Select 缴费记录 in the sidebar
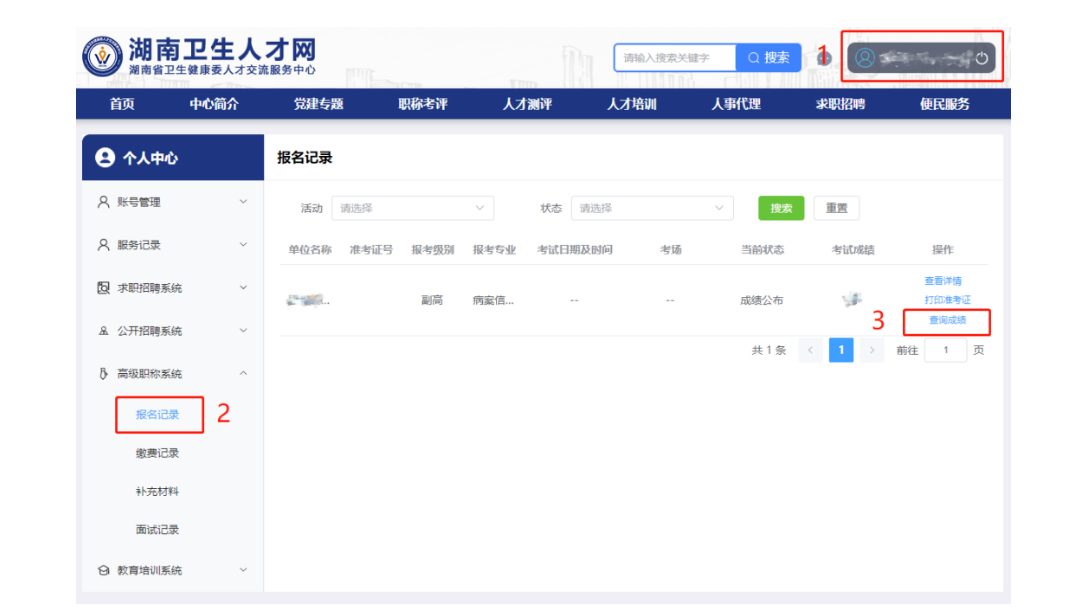 click(157, 453)
